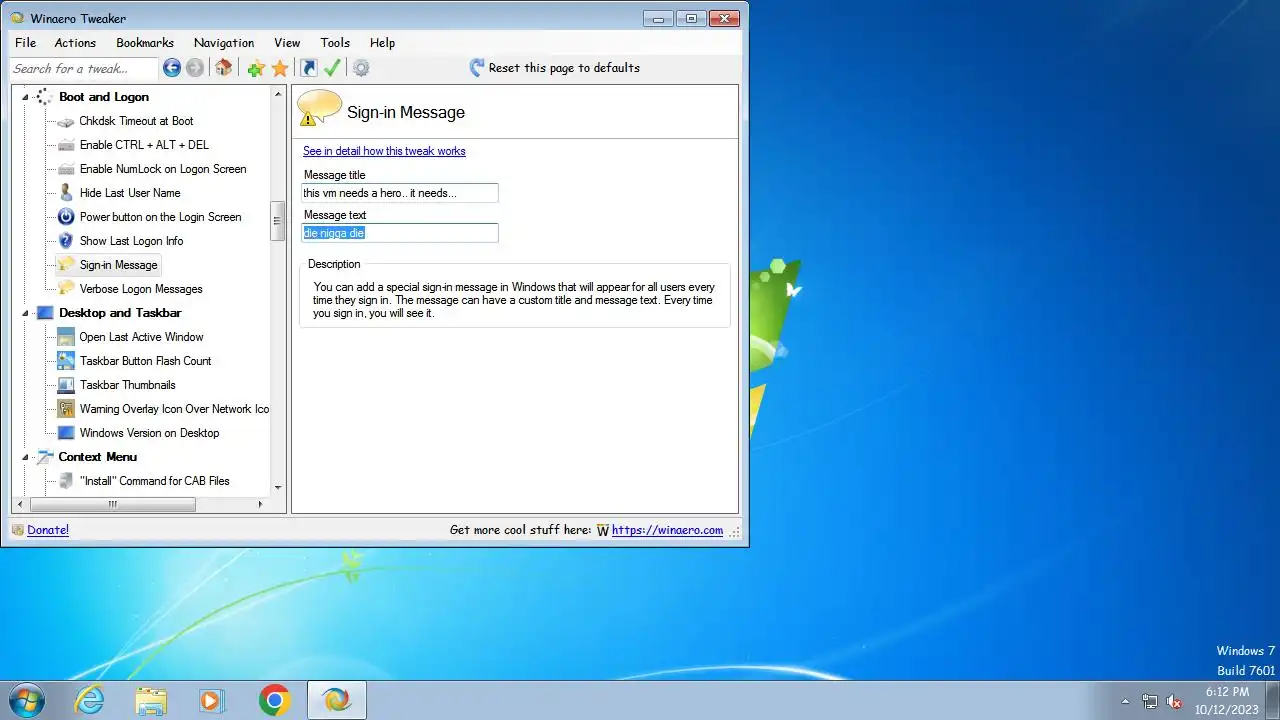Screen dimensions: 1280x720
Task: Click the Taskbar Thumbnails icon
Action: coord(66,385)
